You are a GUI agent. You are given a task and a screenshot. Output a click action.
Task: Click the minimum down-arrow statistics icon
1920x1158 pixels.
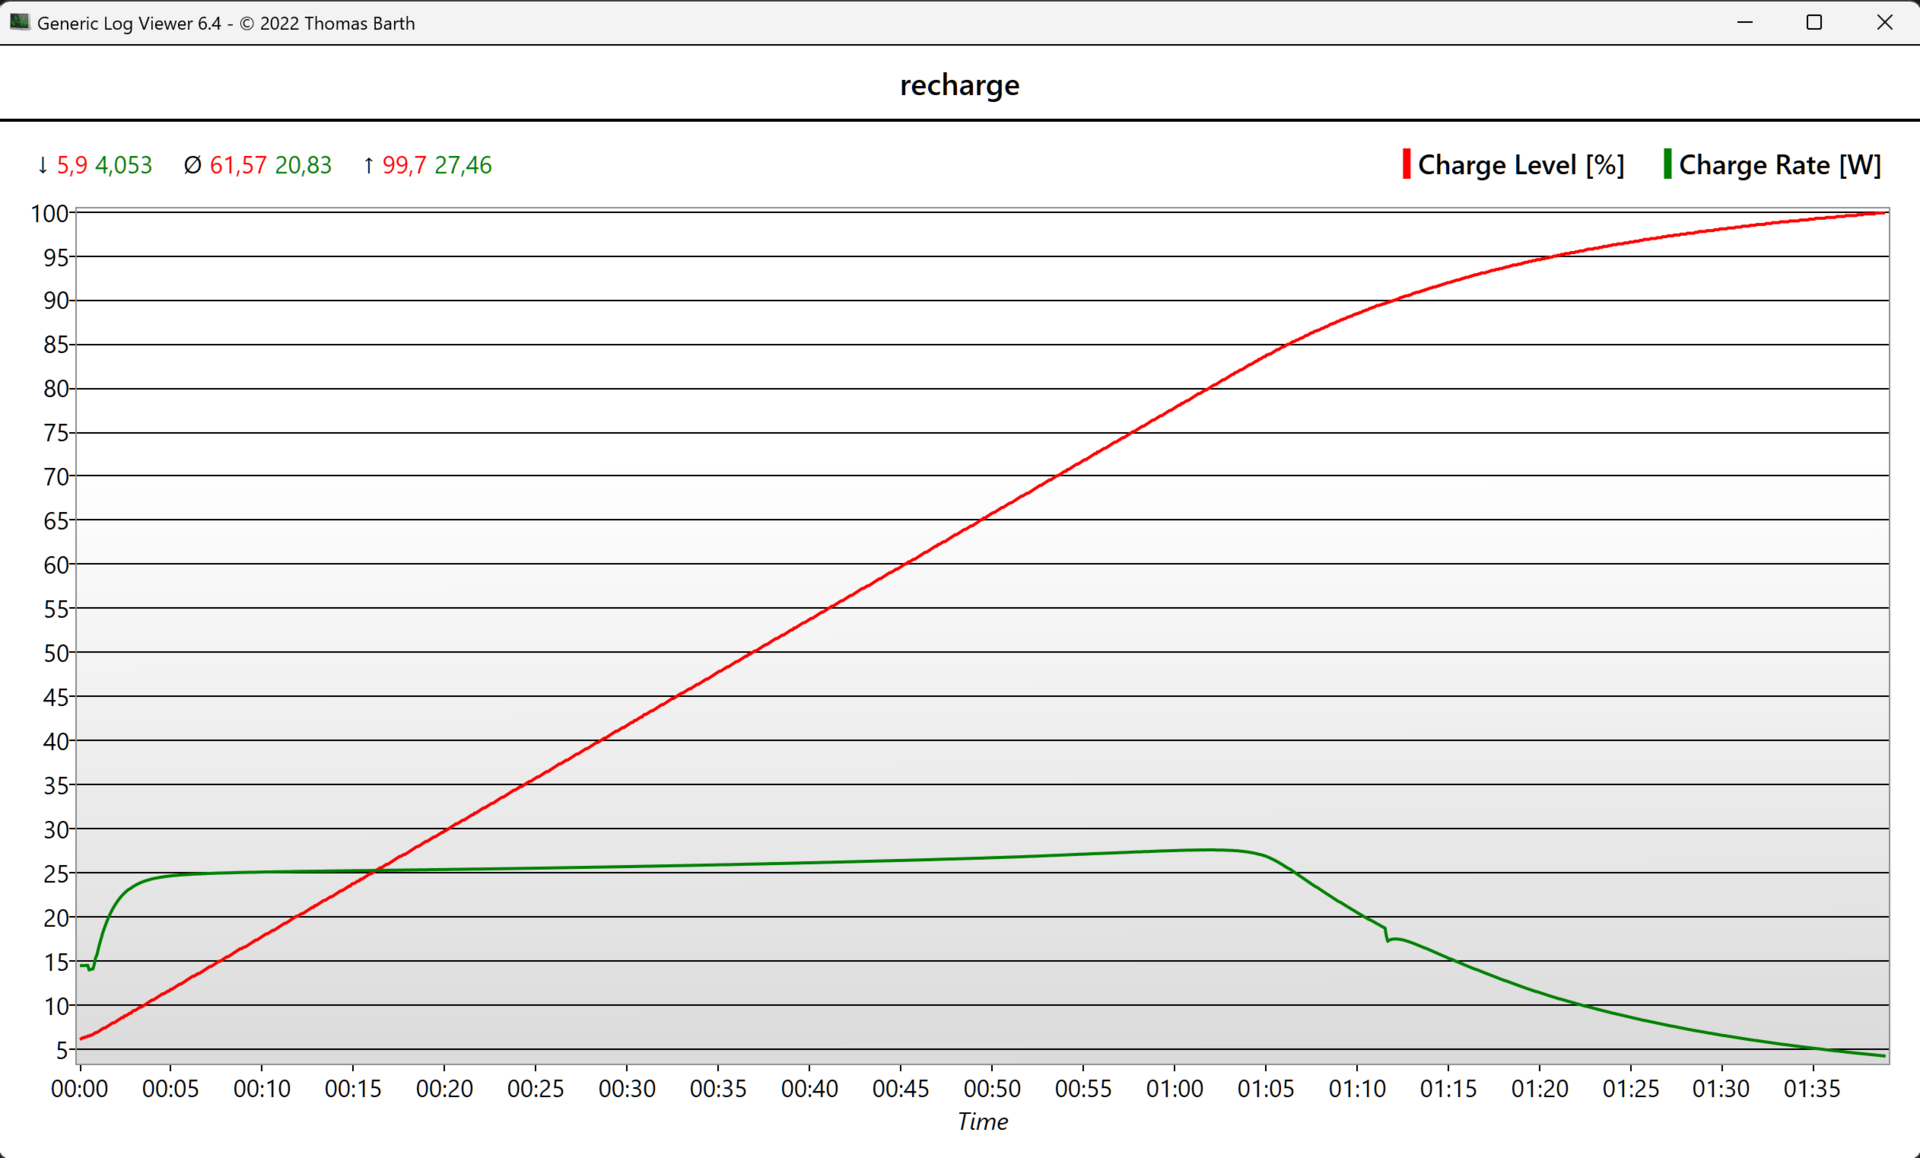[x=42, y=165]
